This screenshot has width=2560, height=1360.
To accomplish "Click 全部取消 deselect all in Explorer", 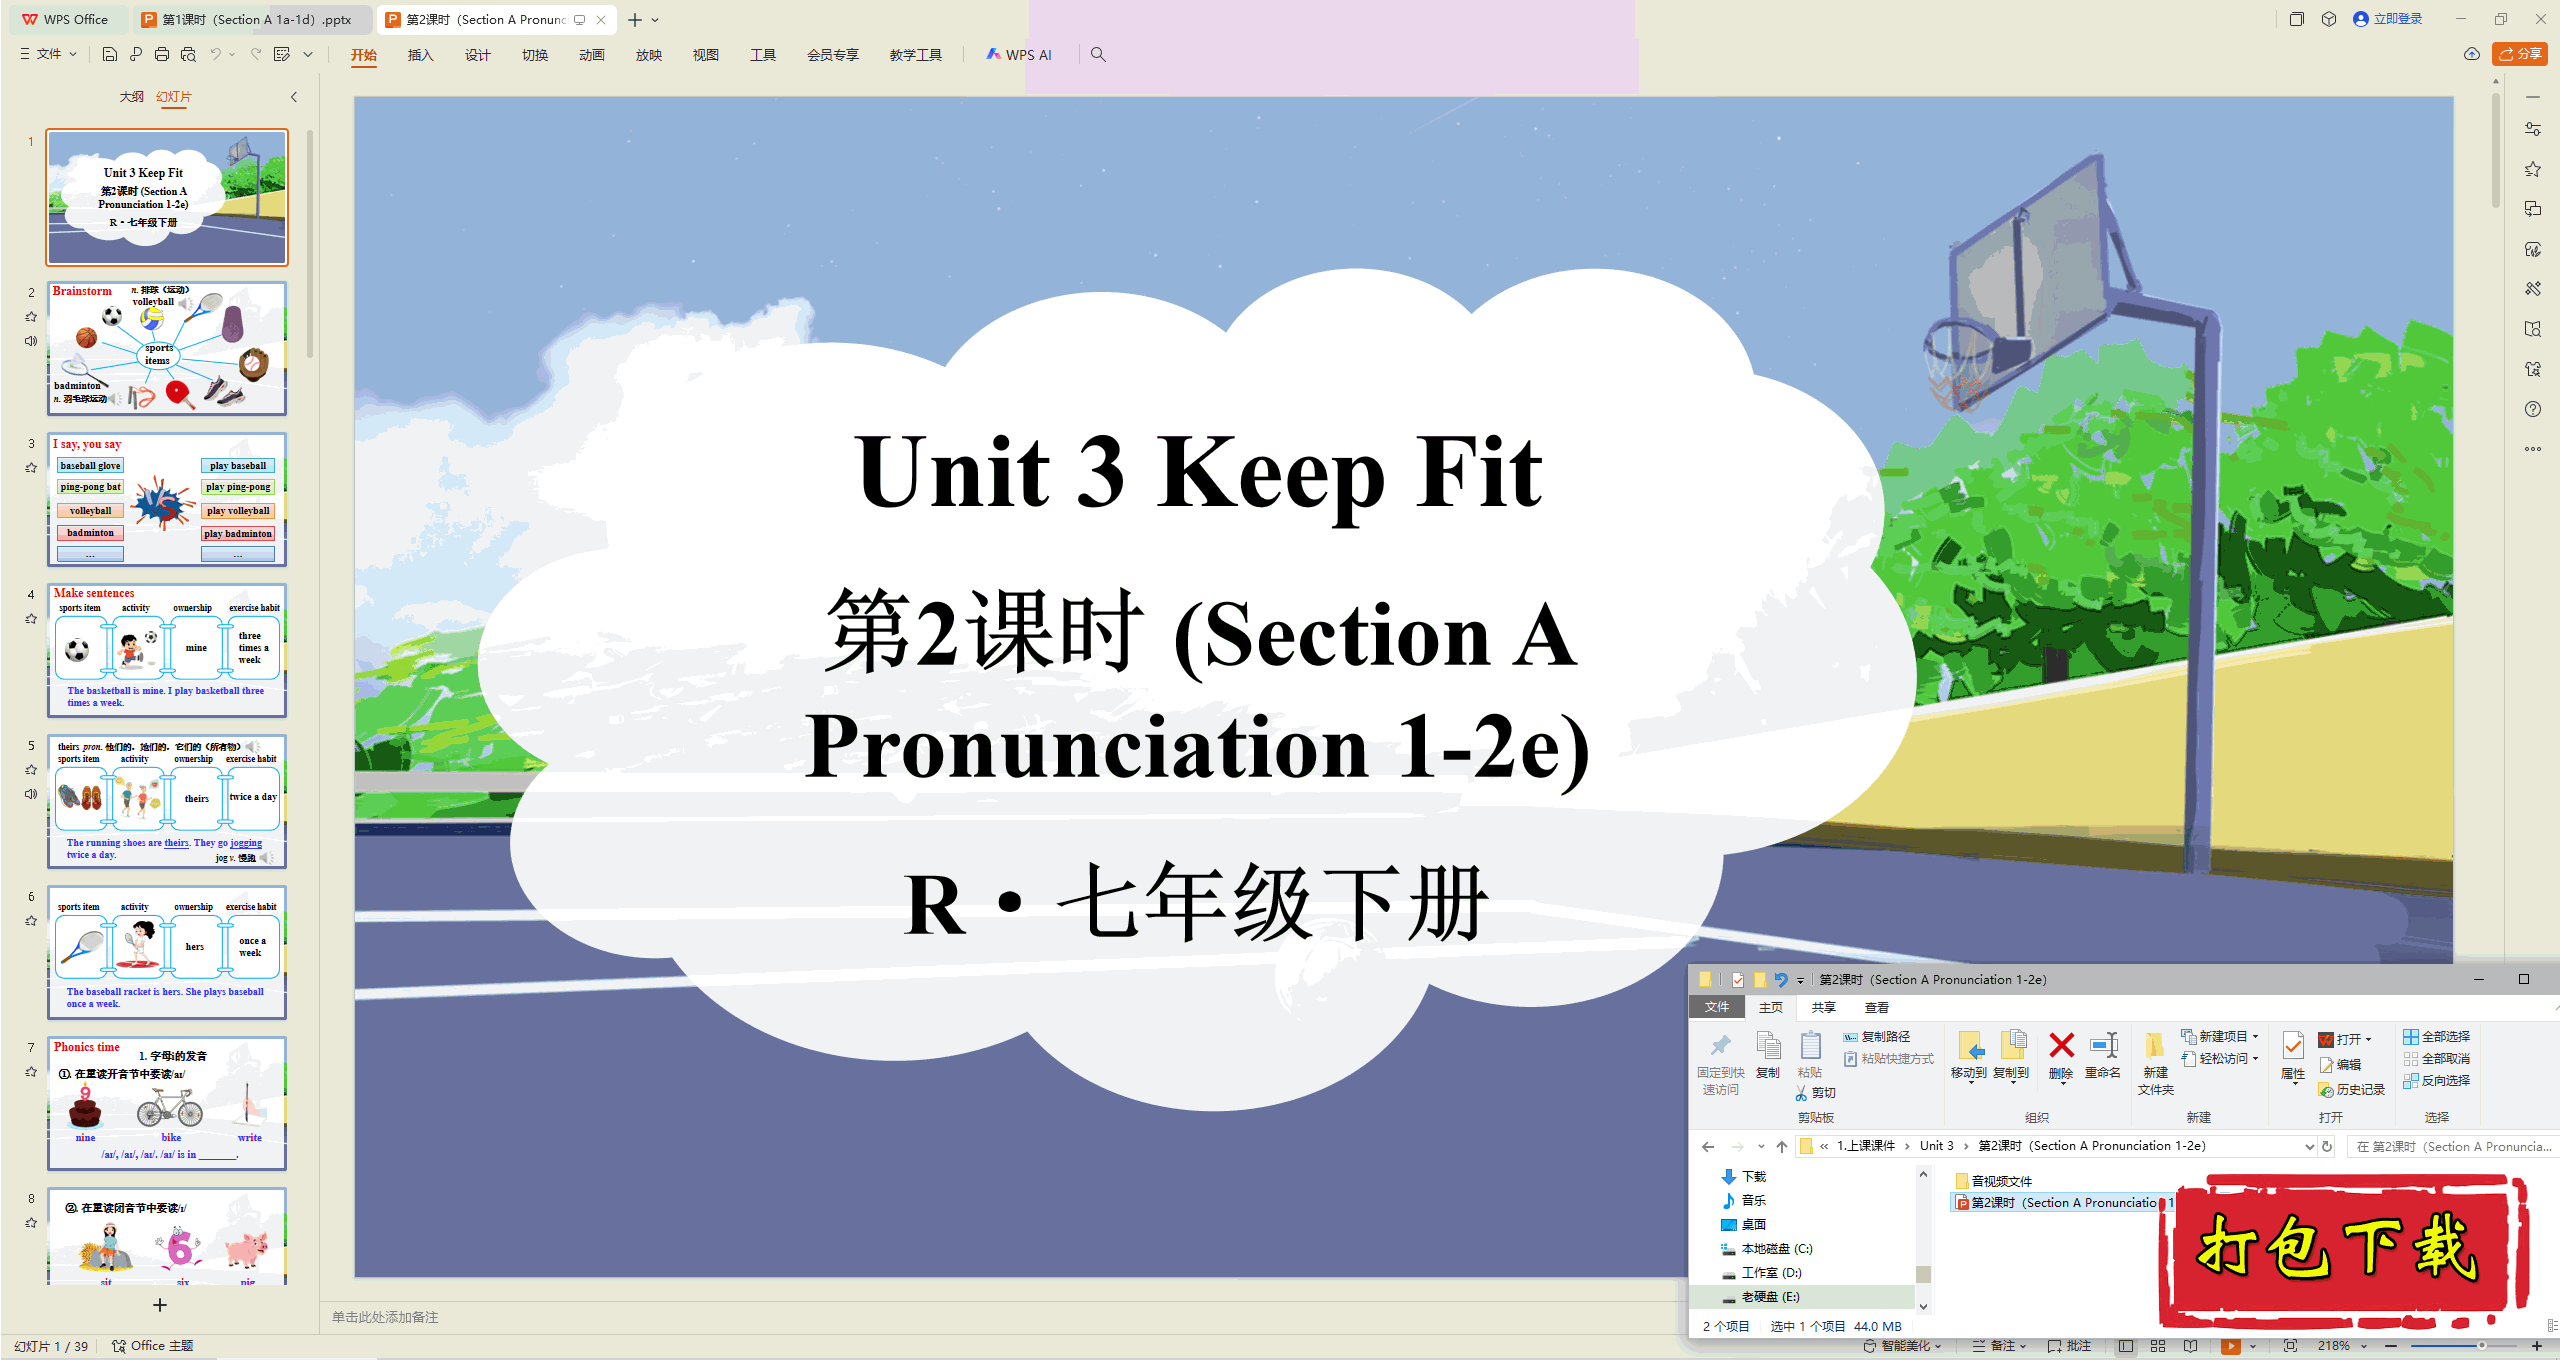I will pos(2437,1059).
